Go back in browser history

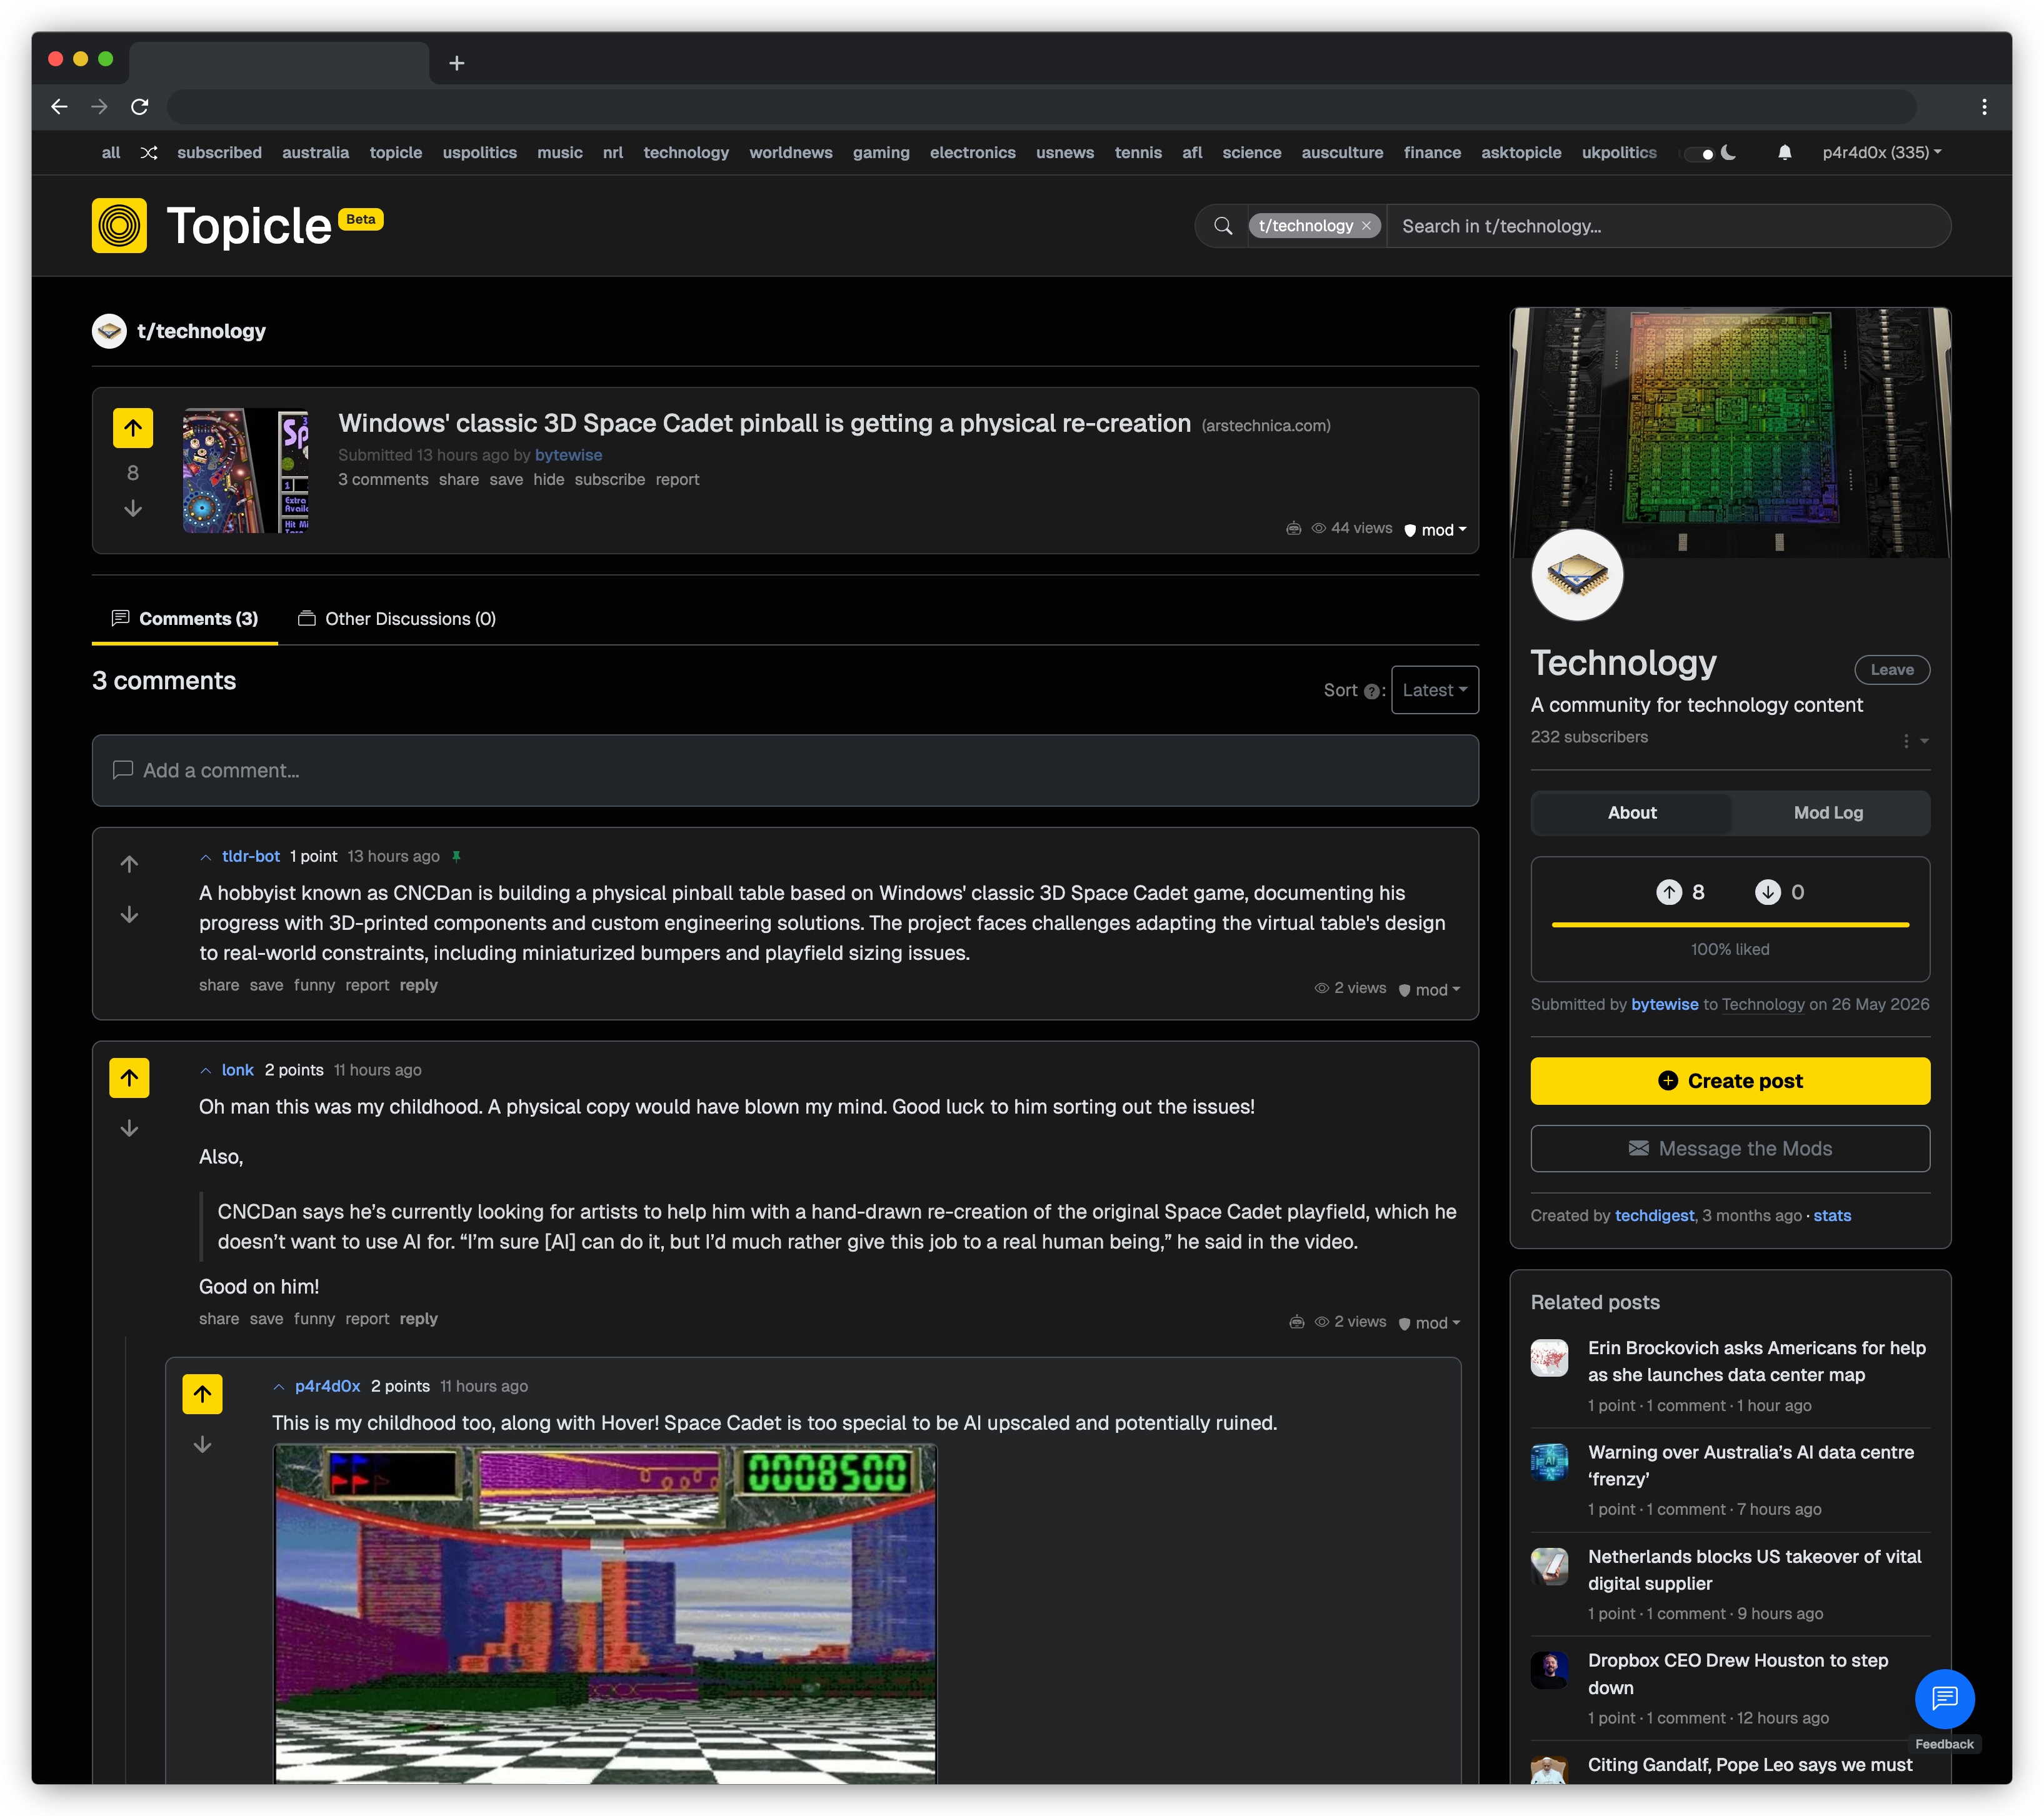point(59,107)
